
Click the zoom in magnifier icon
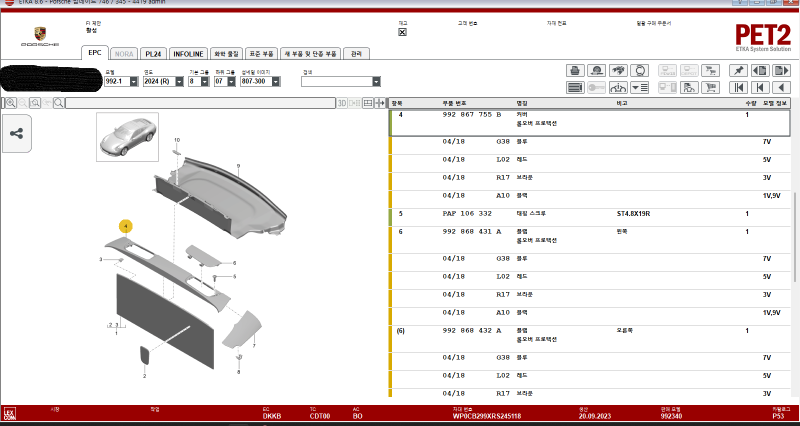coord(11,103)
